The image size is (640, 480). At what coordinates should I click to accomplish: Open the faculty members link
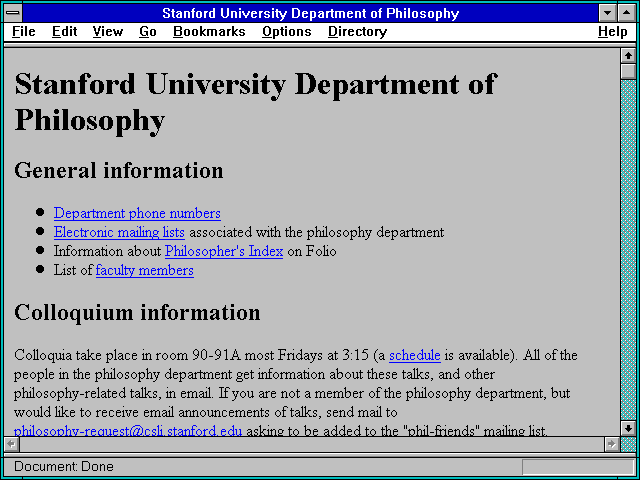click(x=145, y=270)
